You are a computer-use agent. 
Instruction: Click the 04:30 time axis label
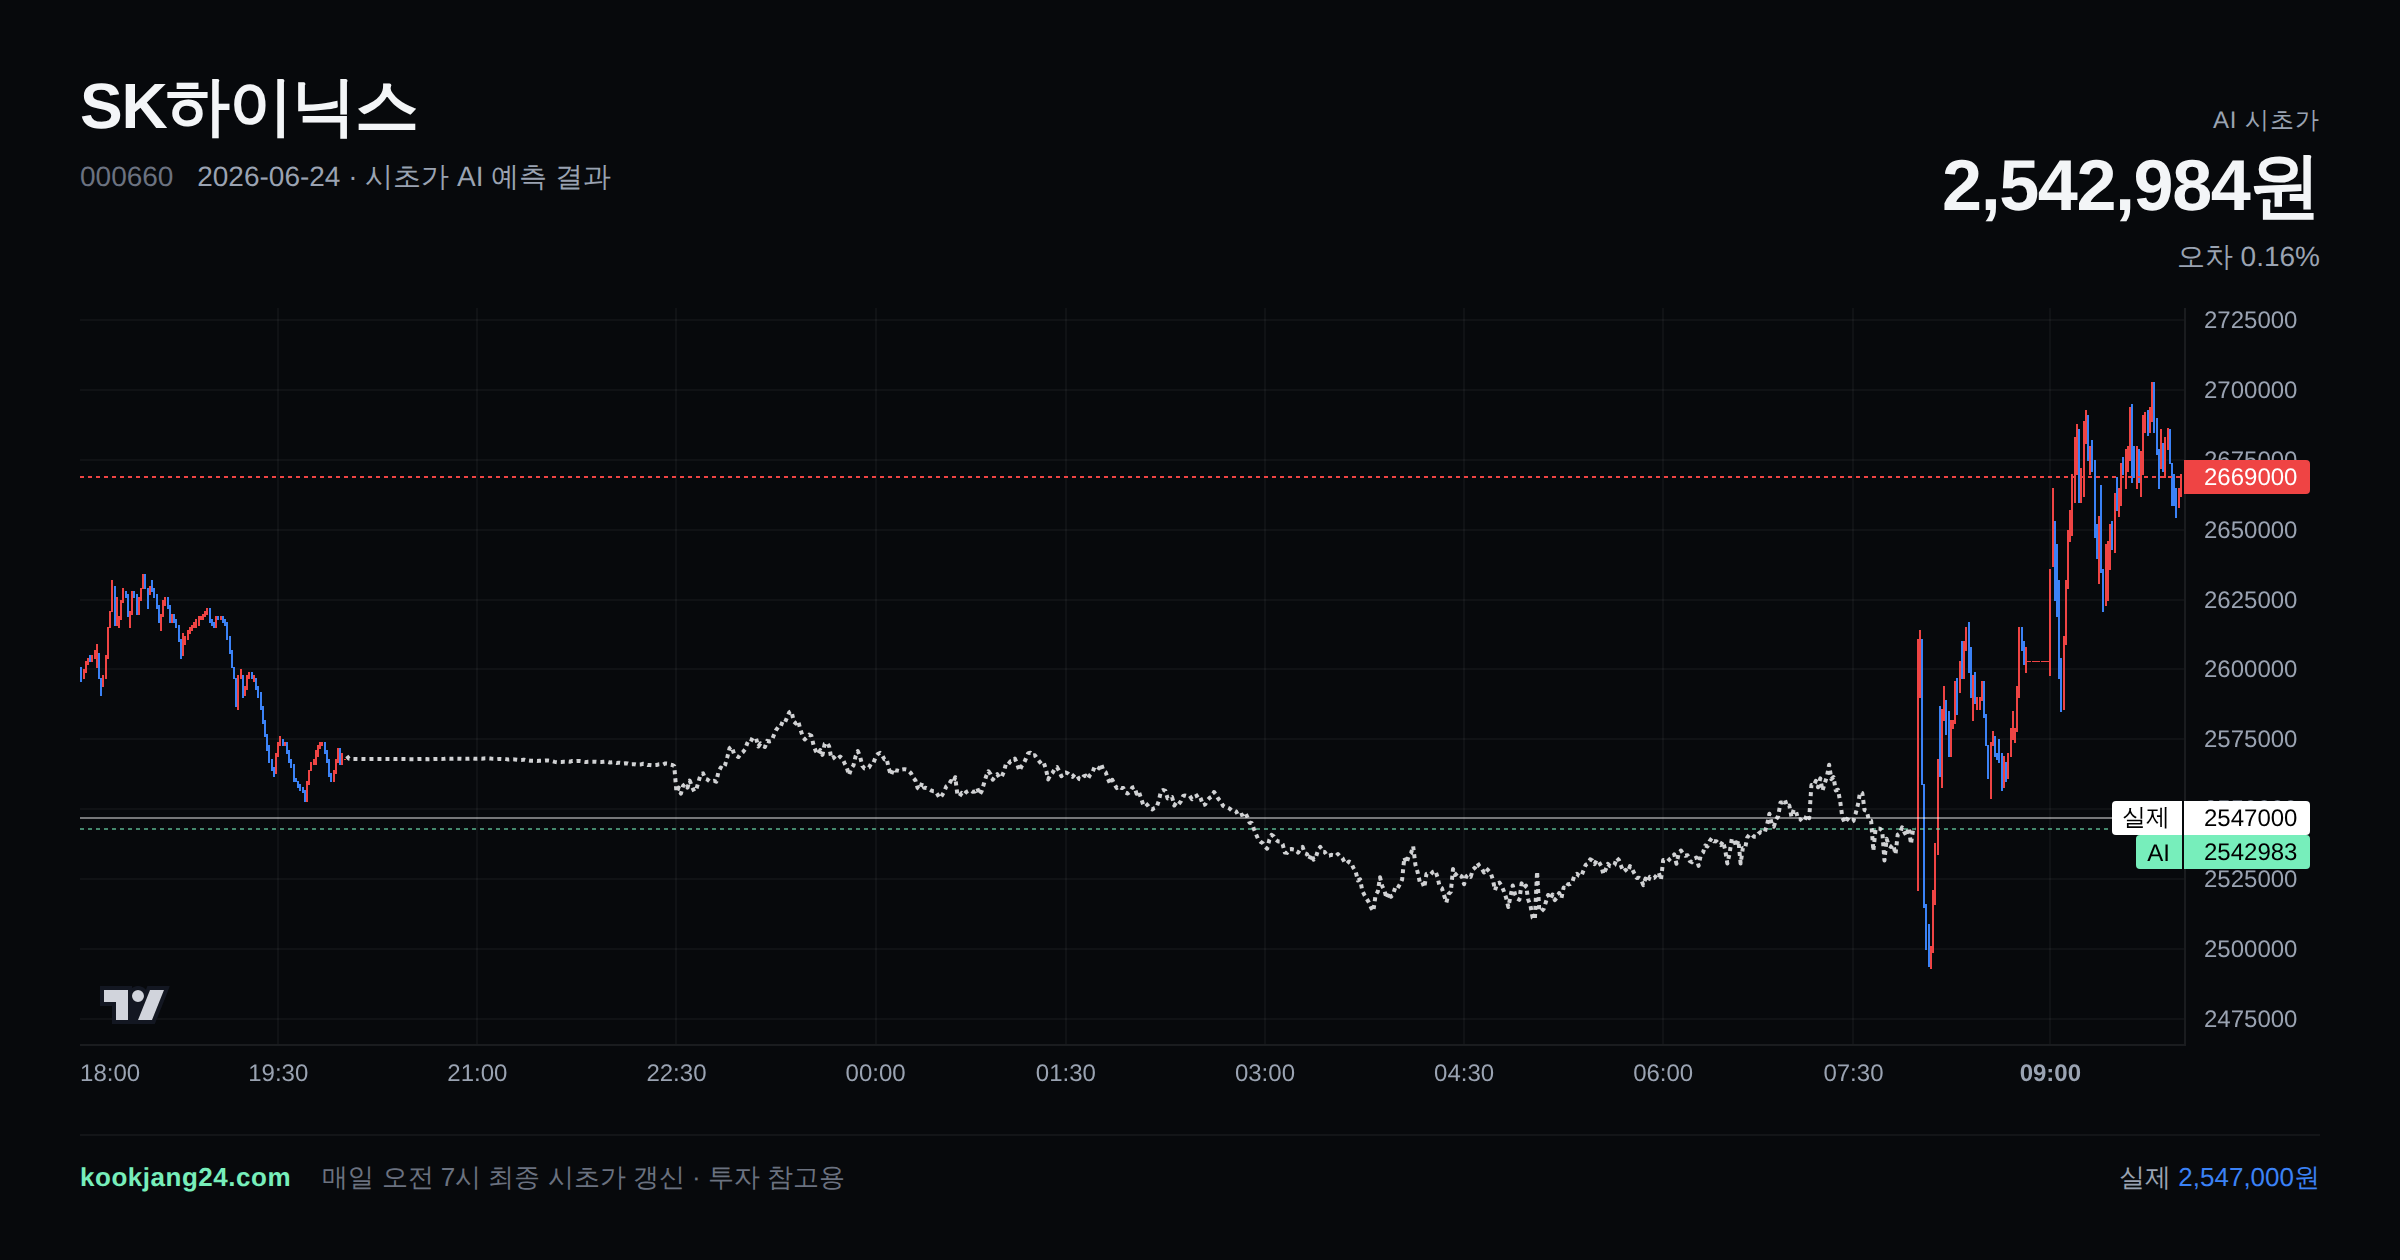pos(1463,1073)
